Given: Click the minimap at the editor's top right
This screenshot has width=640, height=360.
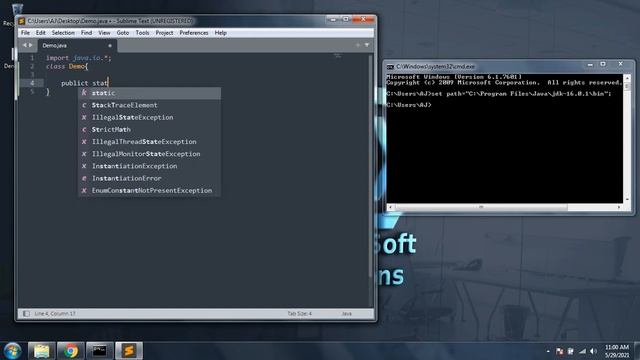Looking at the screenshot, I should (x=338, y=56).
